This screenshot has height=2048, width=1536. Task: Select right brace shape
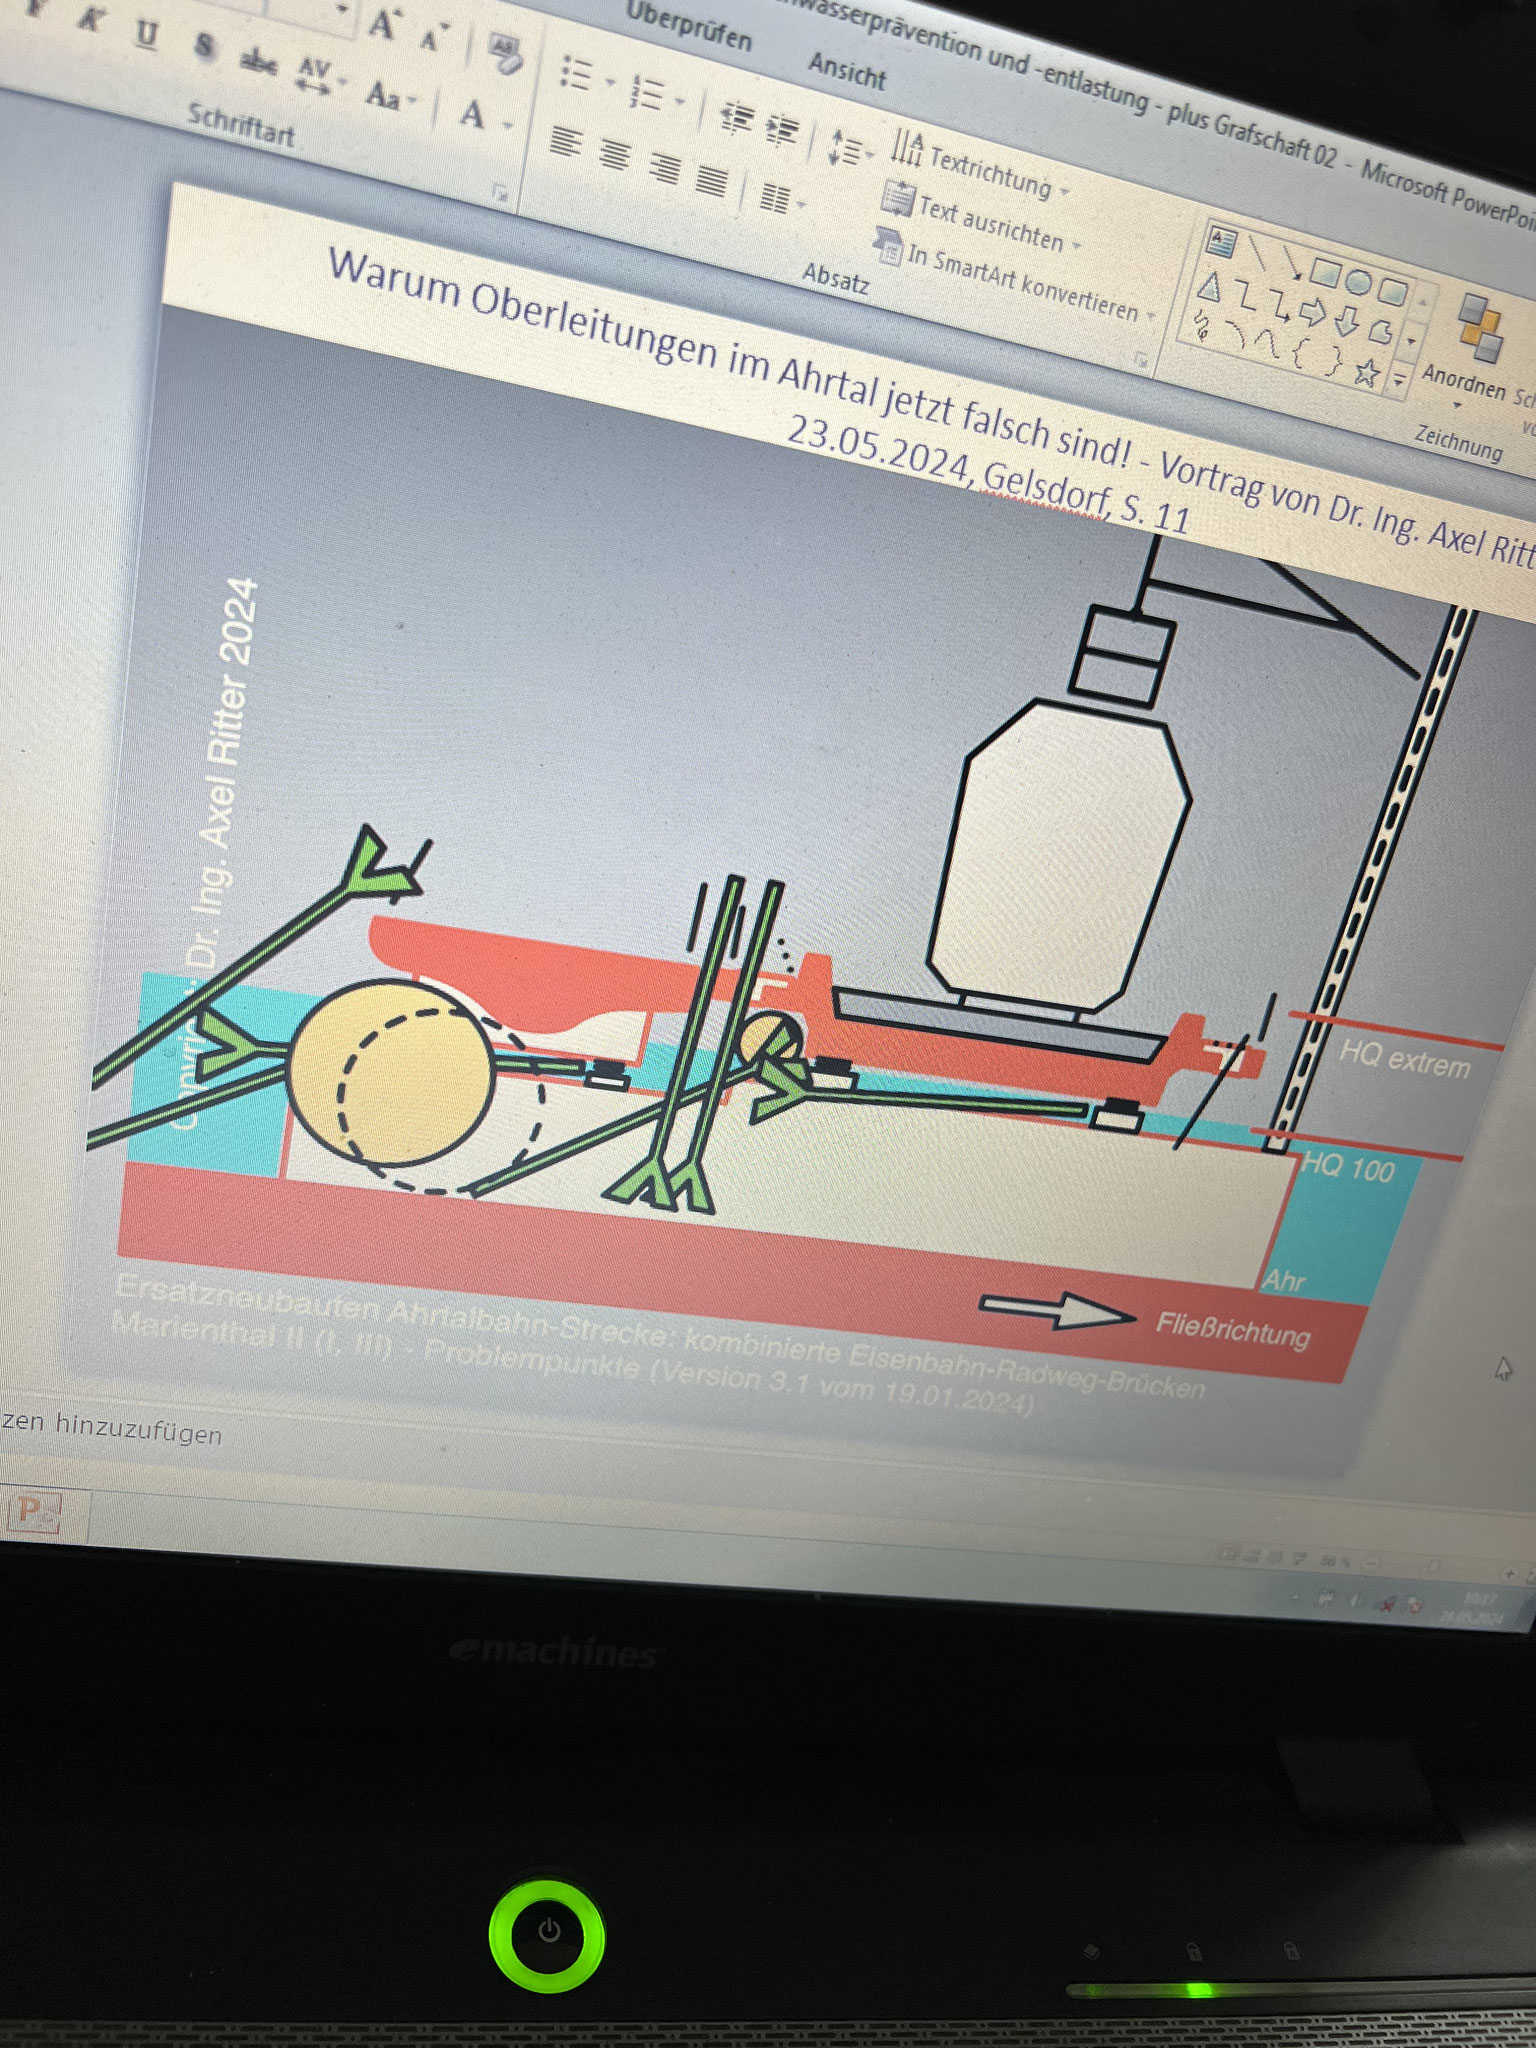pos(1332,363)
